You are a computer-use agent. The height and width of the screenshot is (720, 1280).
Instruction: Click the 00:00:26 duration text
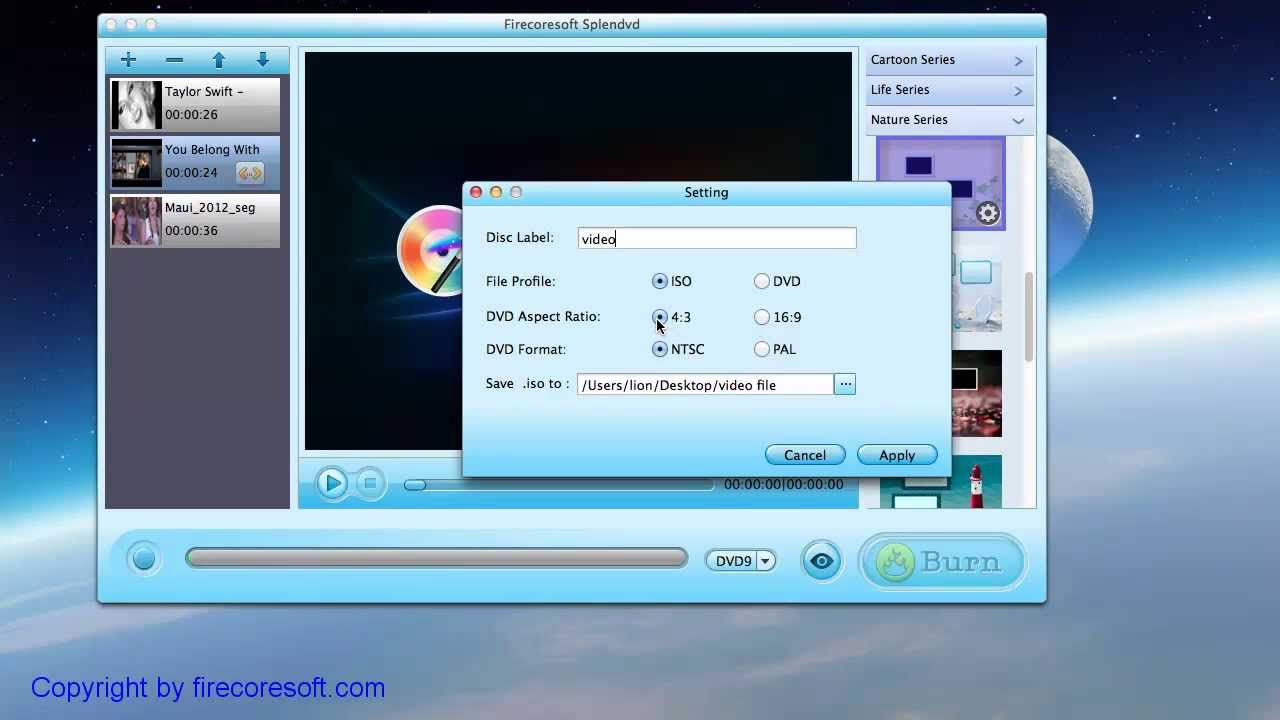click(191, 115)
